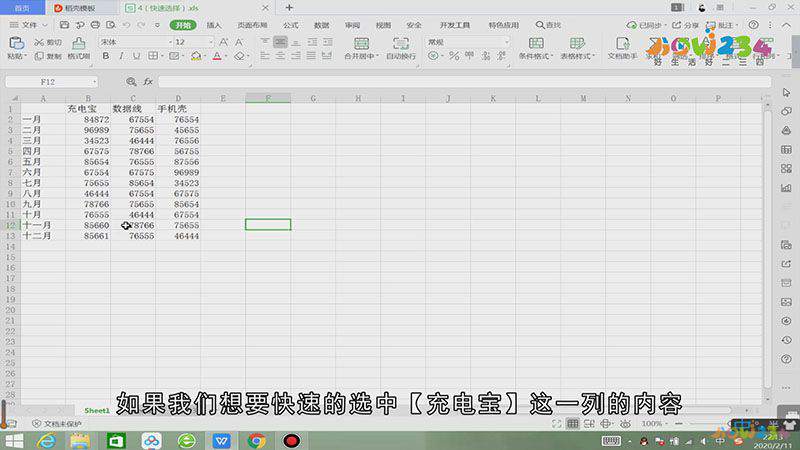Apply cell borders with the border icon
Image resolution: width=800 pixels, height=450 pixels.
click(x=152, y=56)
